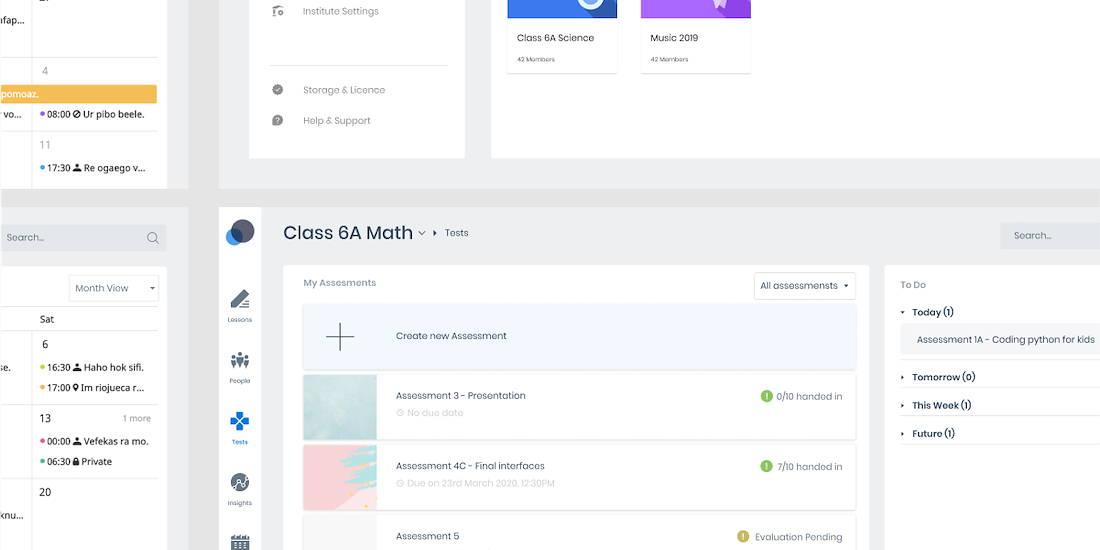Expand the Future (1) to-do section
This screenshot has height=550, width=1100.
(903, 434)
